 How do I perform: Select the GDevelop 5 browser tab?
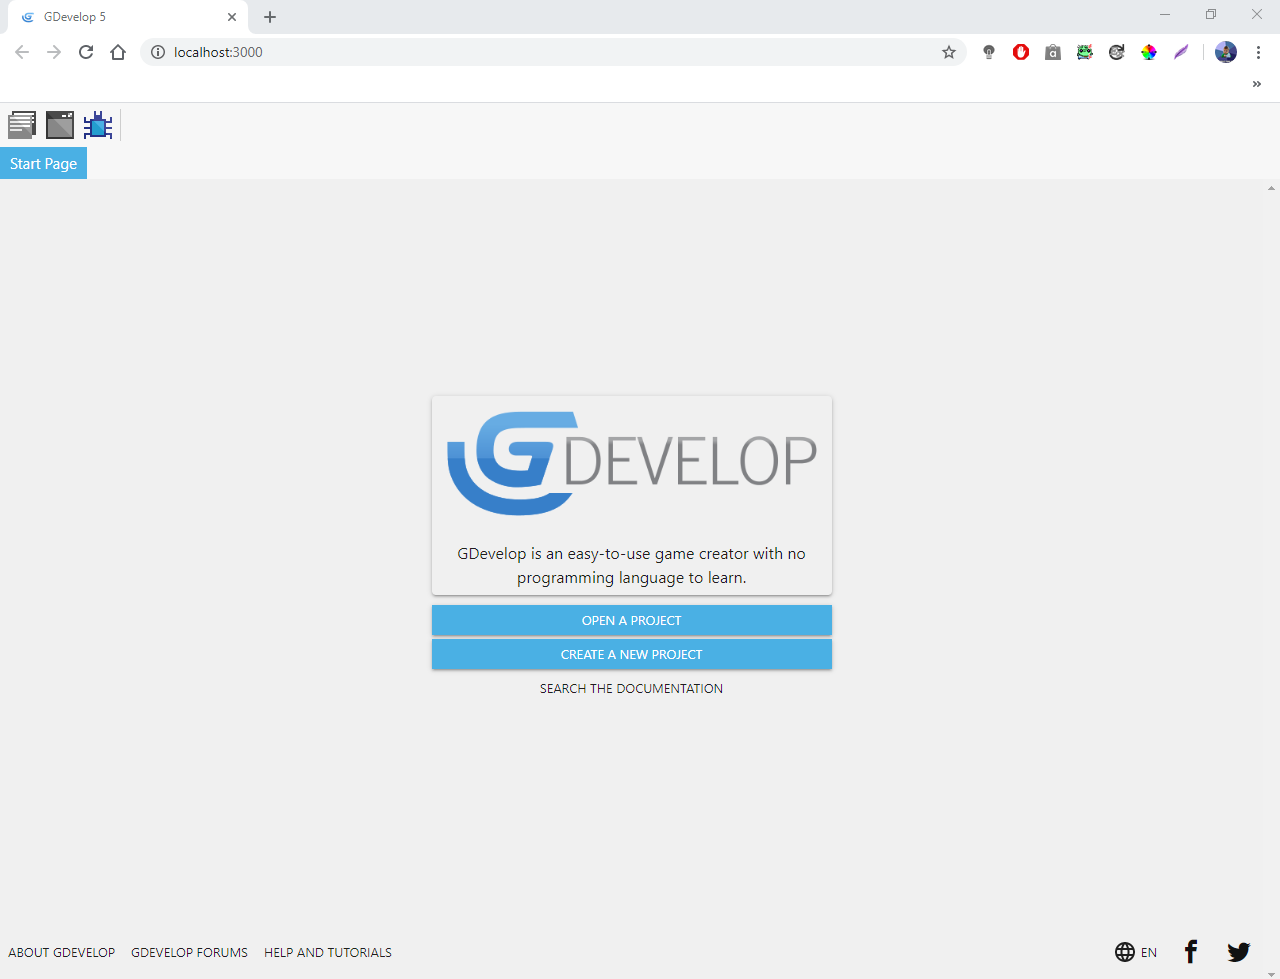[128, 17]
